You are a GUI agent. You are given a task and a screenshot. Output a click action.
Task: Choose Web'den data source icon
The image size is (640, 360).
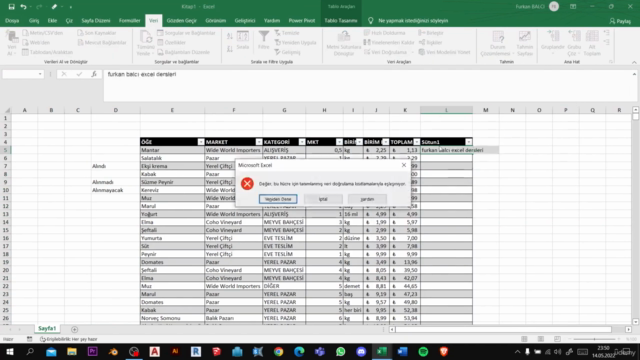(x=36, y=42)
